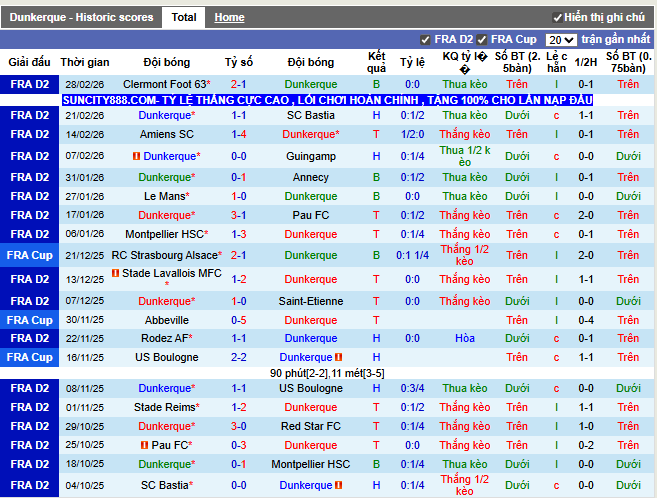Select the Total tab
The height and width of the screenshot is (498, 657).
(x=183, y=17)
